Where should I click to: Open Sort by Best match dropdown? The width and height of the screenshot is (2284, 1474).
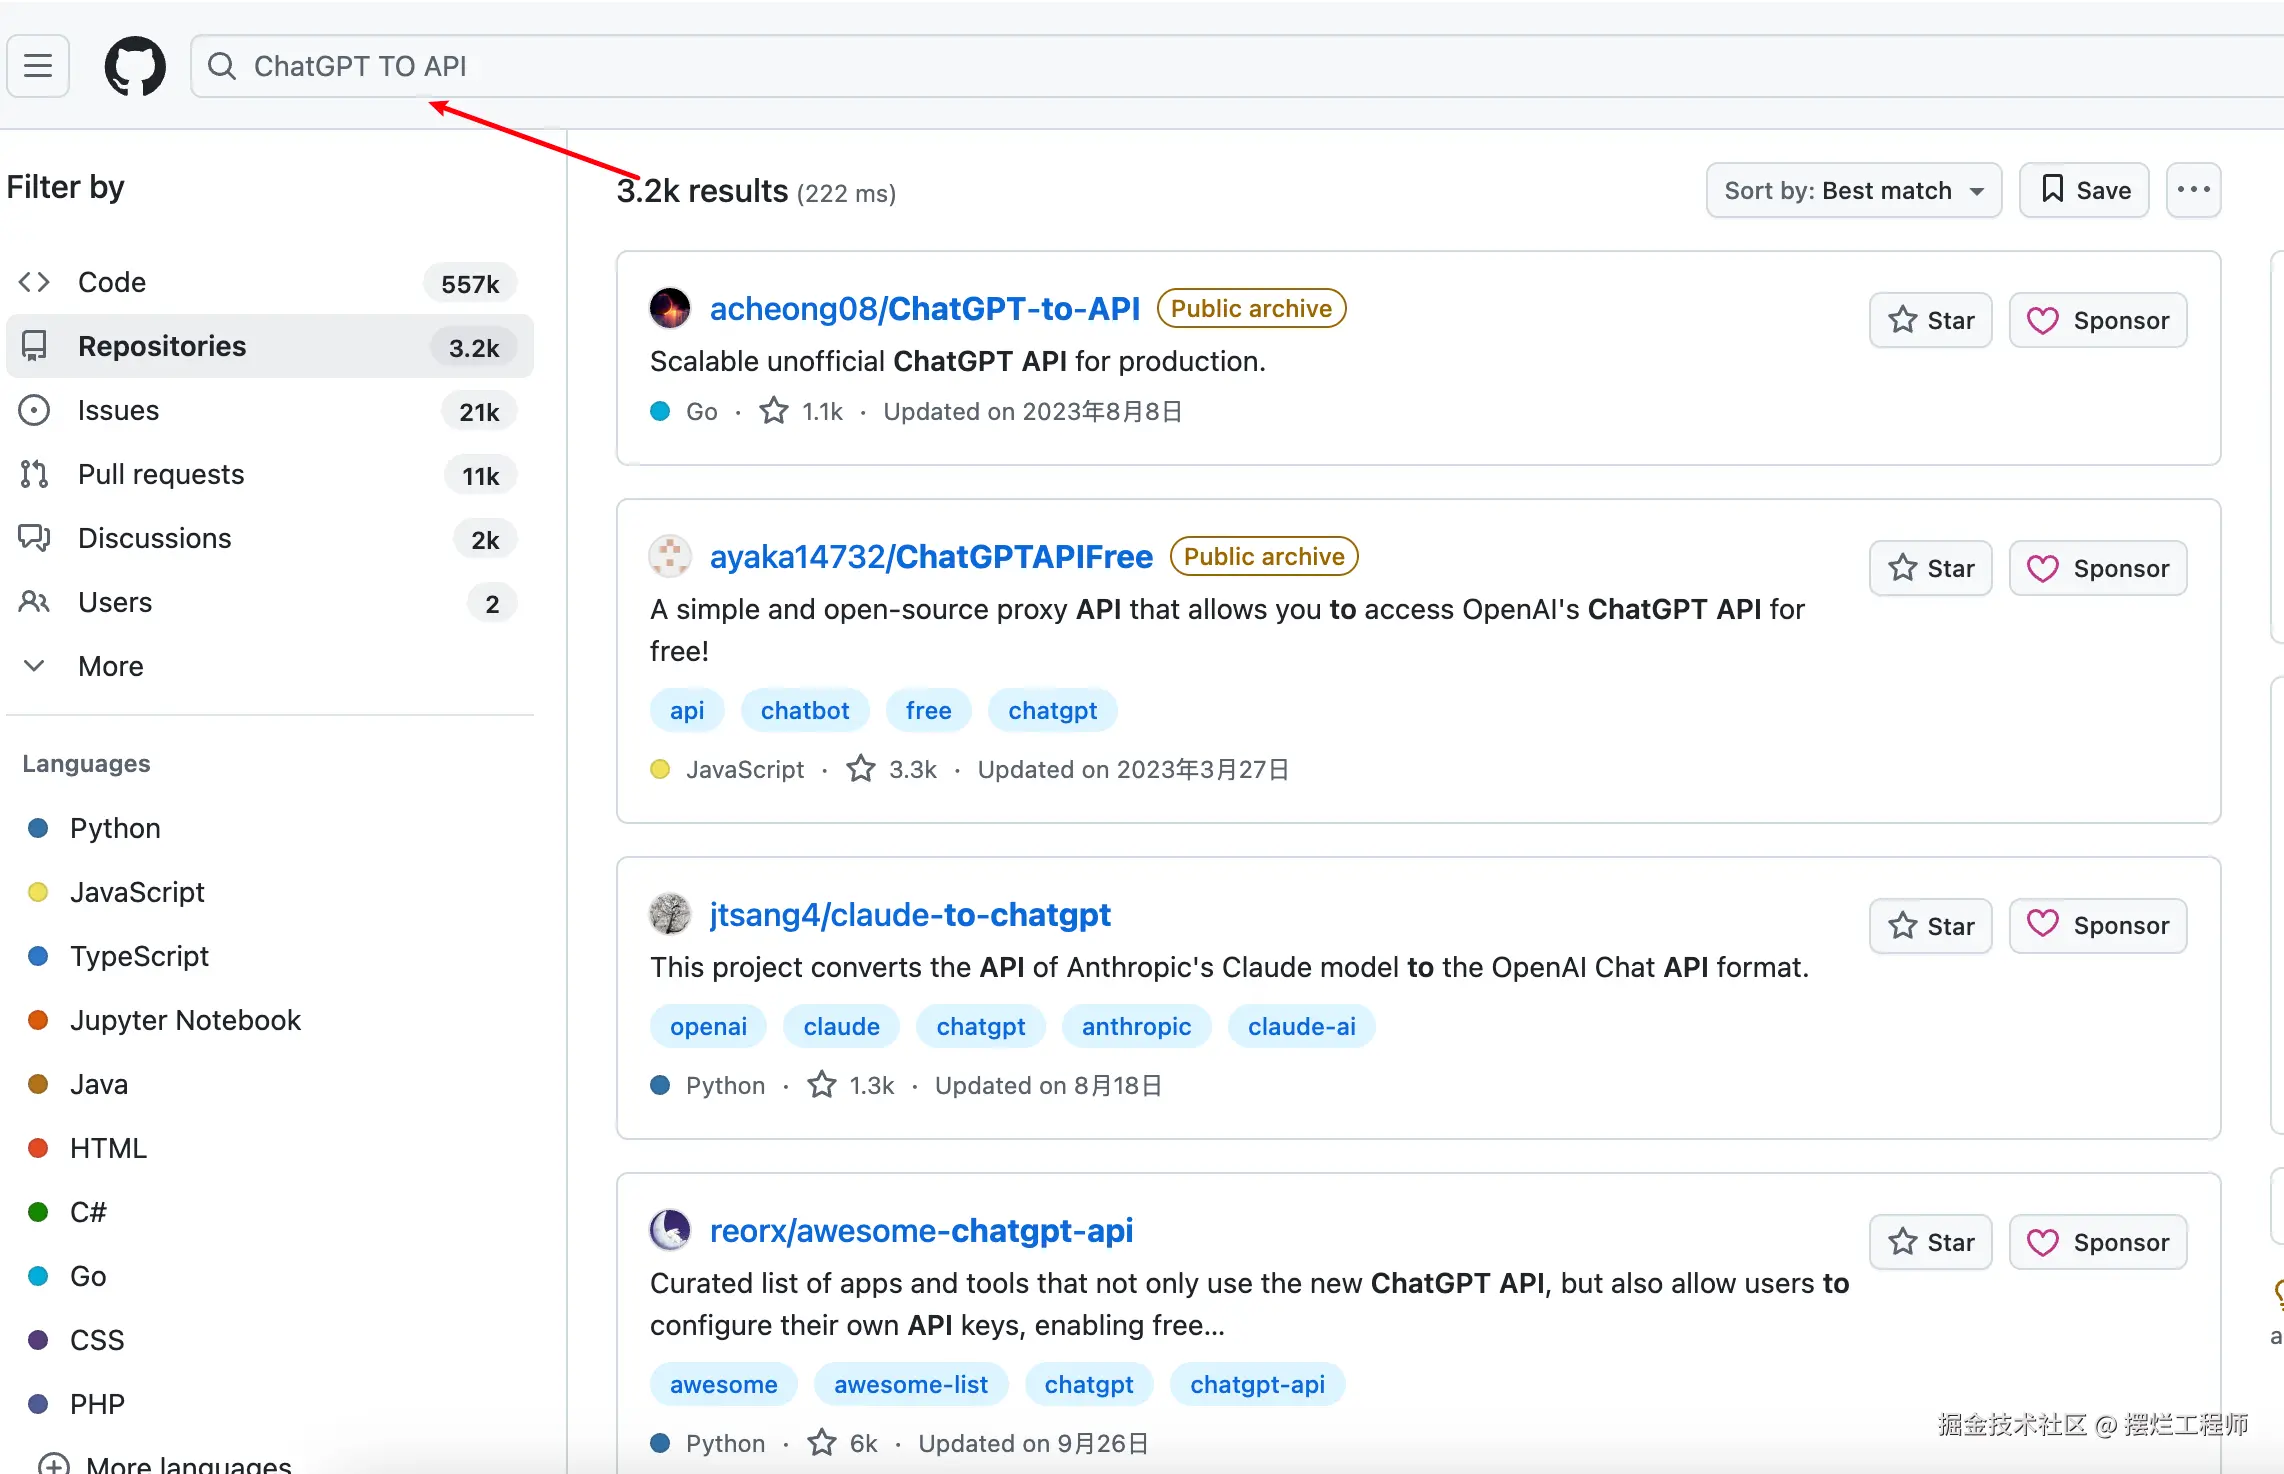click(x=1853, y=190)
